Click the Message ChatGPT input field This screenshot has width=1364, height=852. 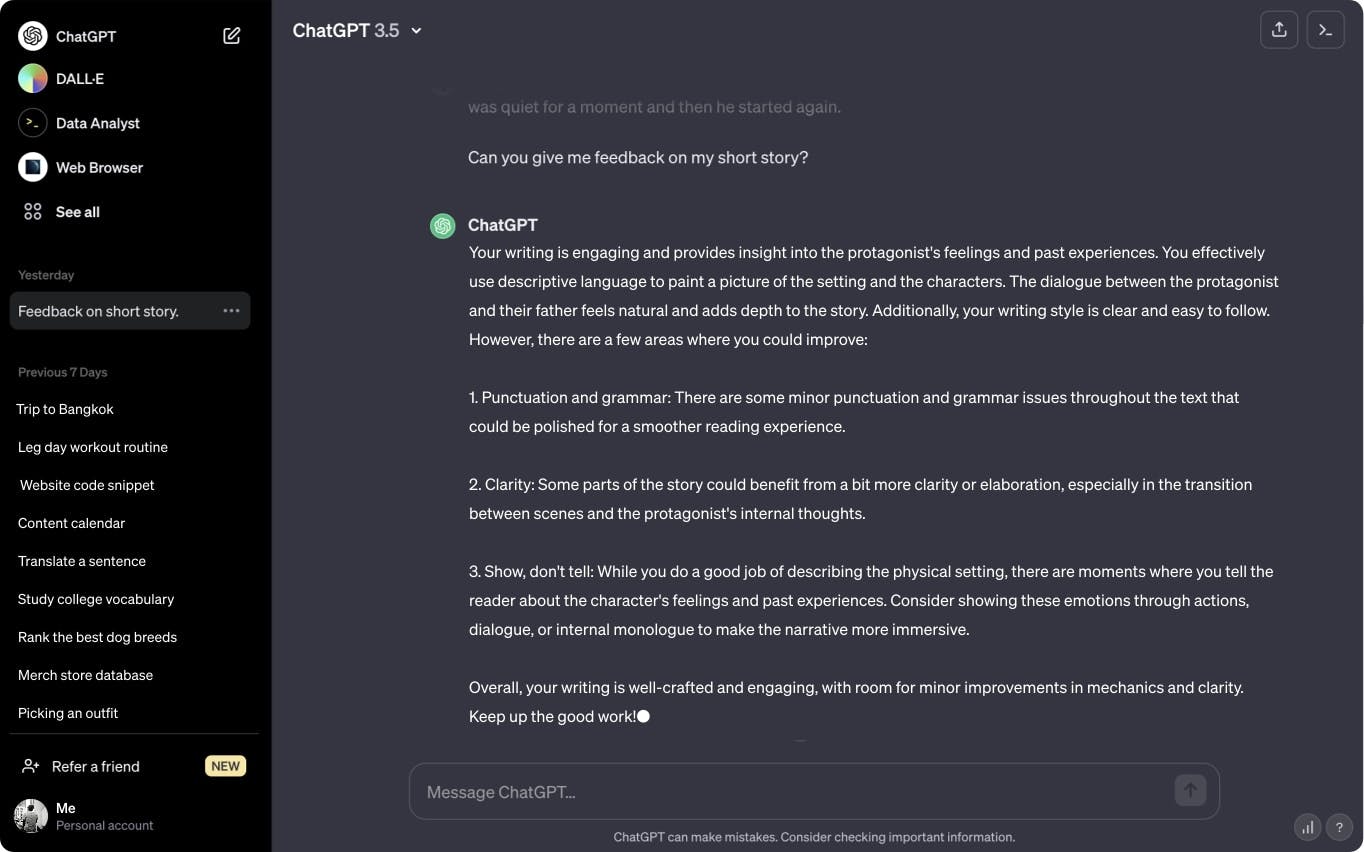(x=790, y=792)
